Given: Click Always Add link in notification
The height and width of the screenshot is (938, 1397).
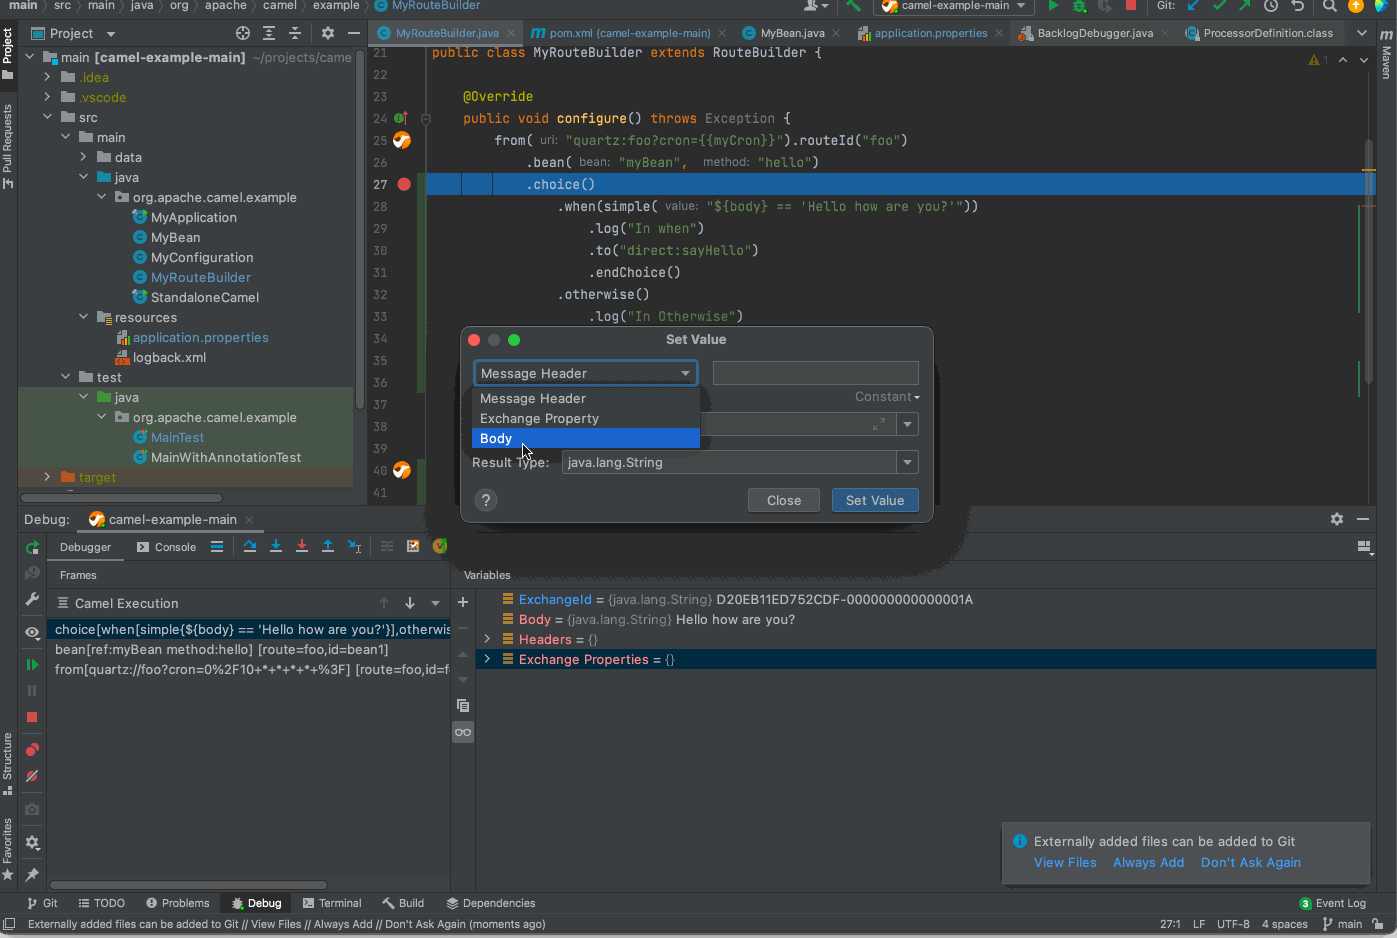Looking at the screenshot, I should (x=1148, y=862).
